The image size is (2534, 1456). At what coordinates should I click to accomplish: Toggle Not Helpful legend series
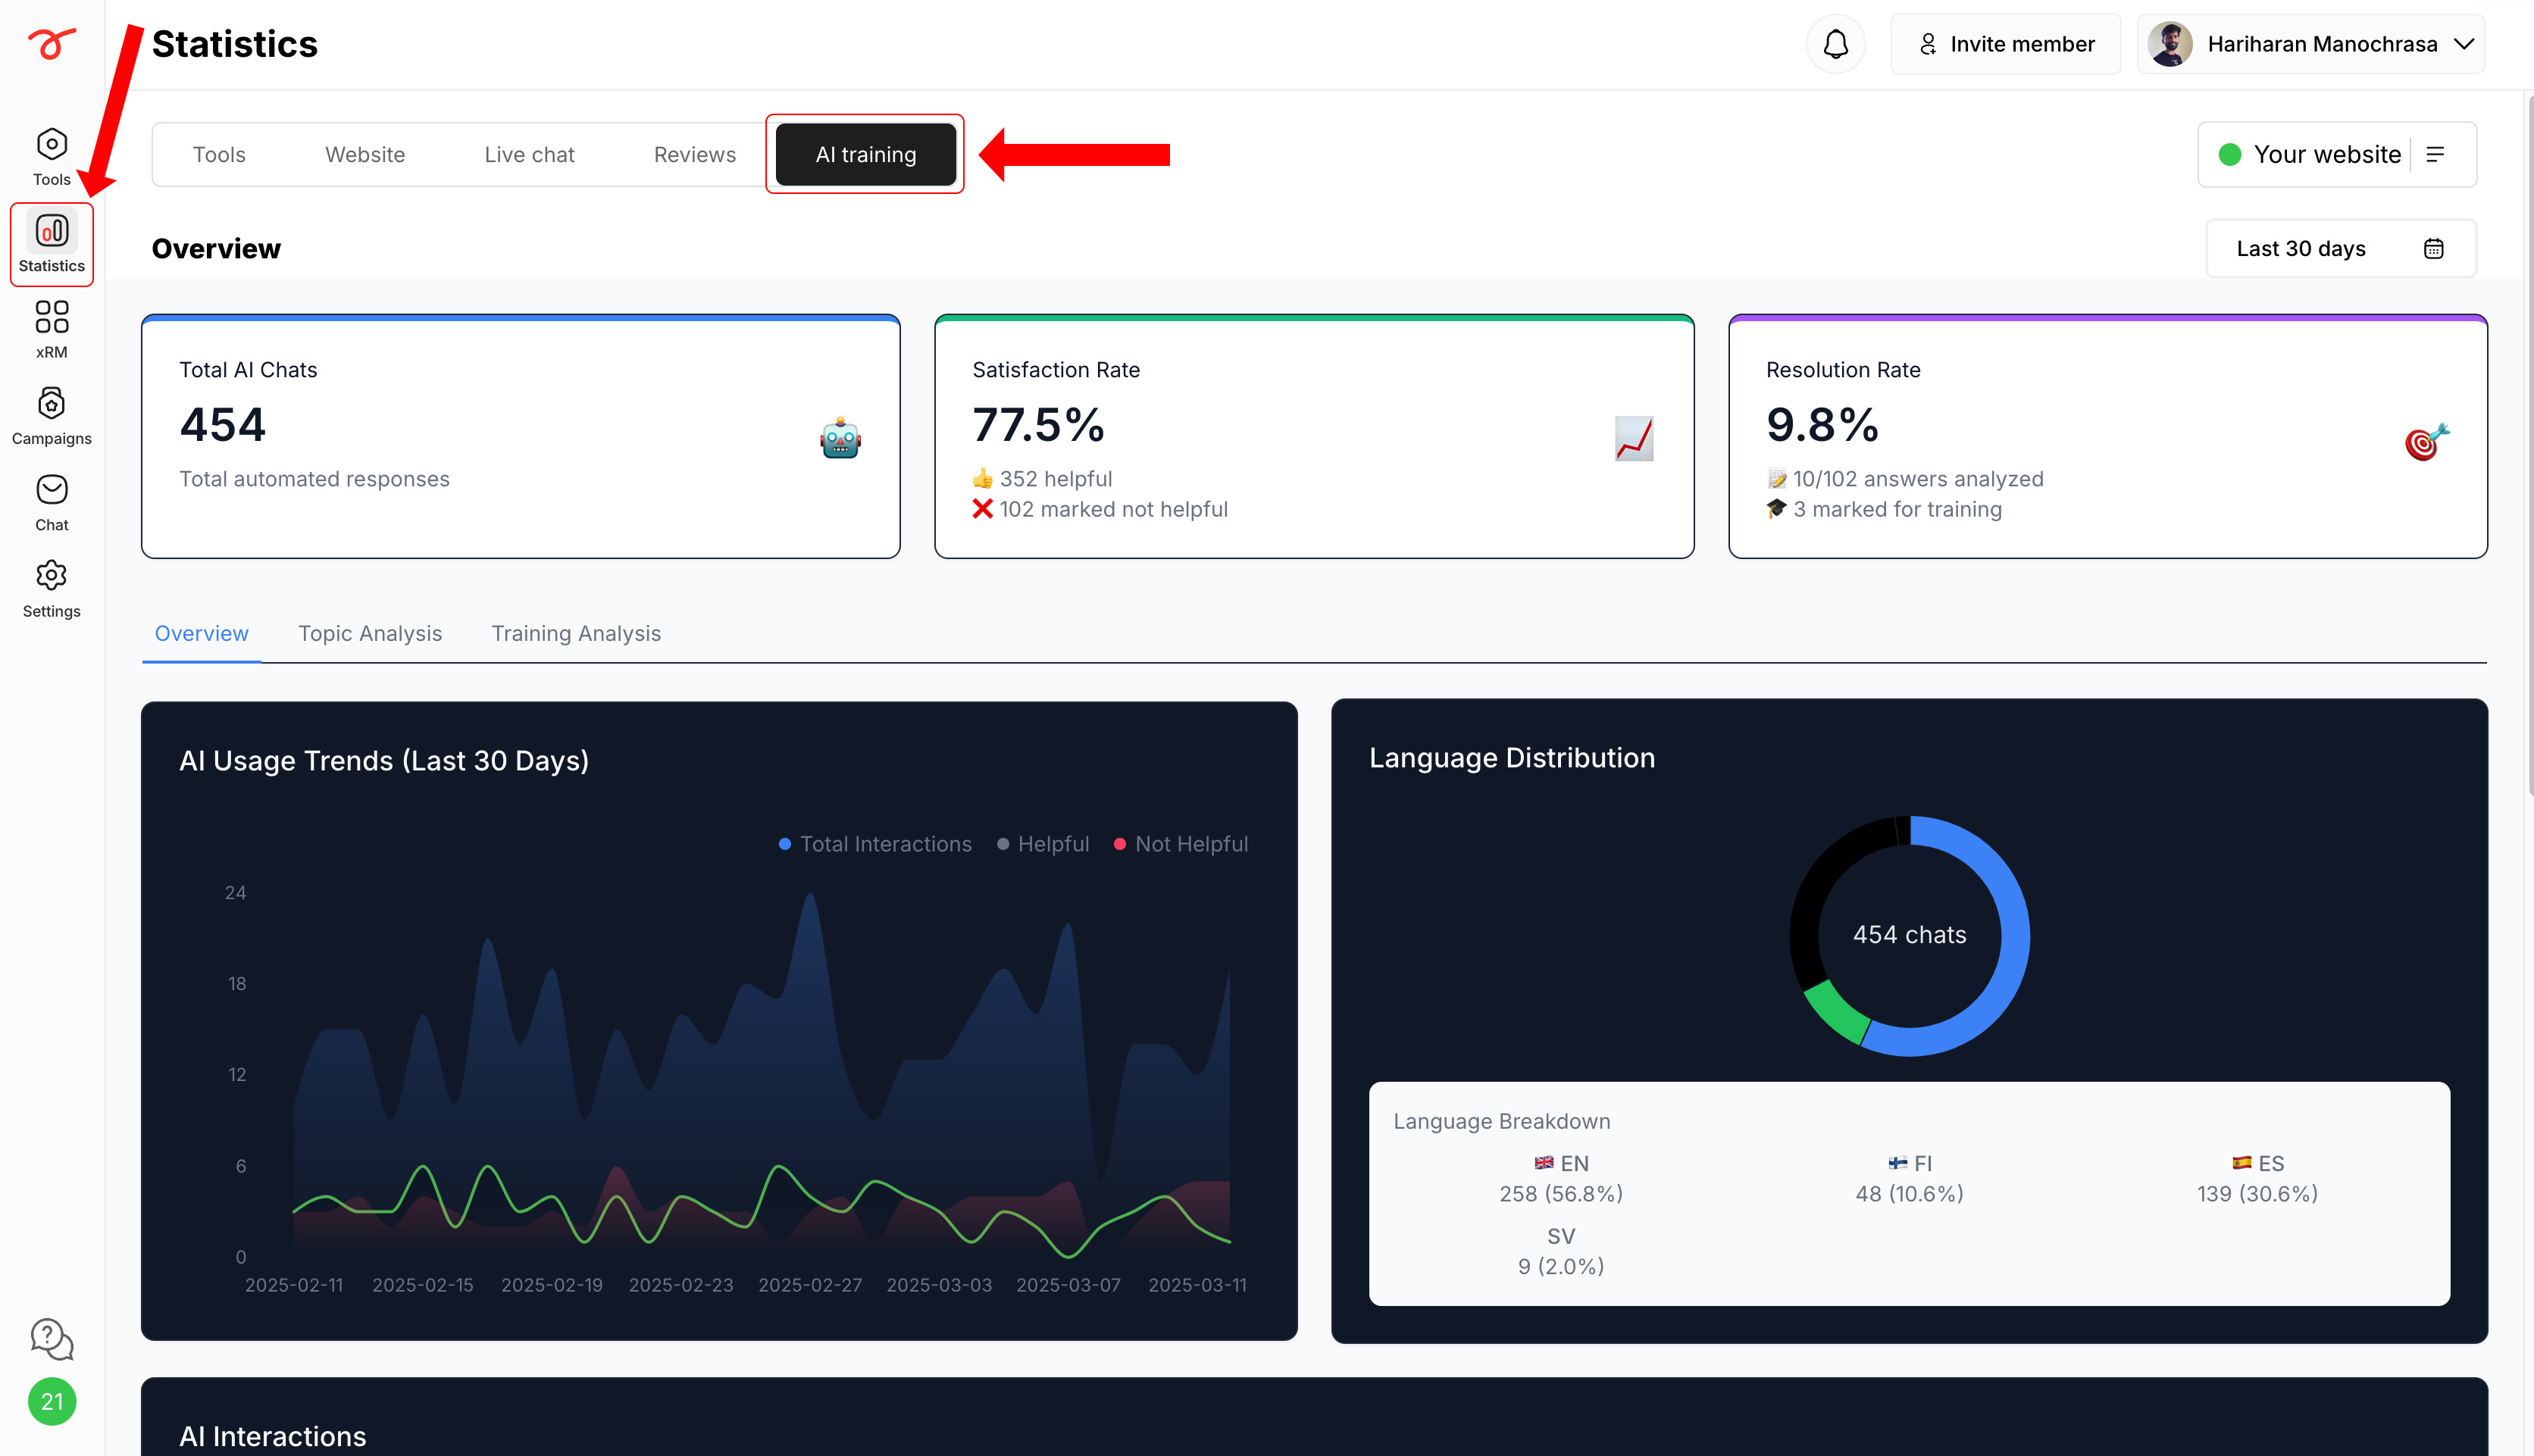[x=1181, y=844]
